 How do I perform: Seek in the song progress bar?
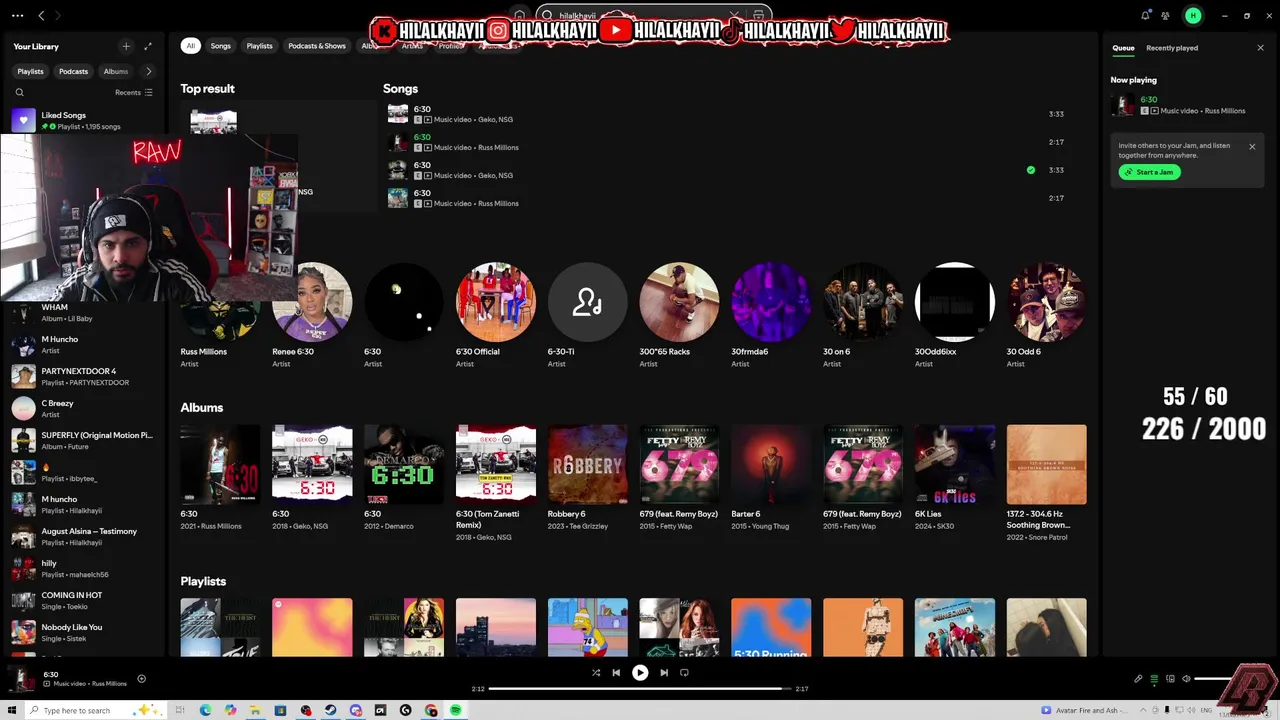639,689
